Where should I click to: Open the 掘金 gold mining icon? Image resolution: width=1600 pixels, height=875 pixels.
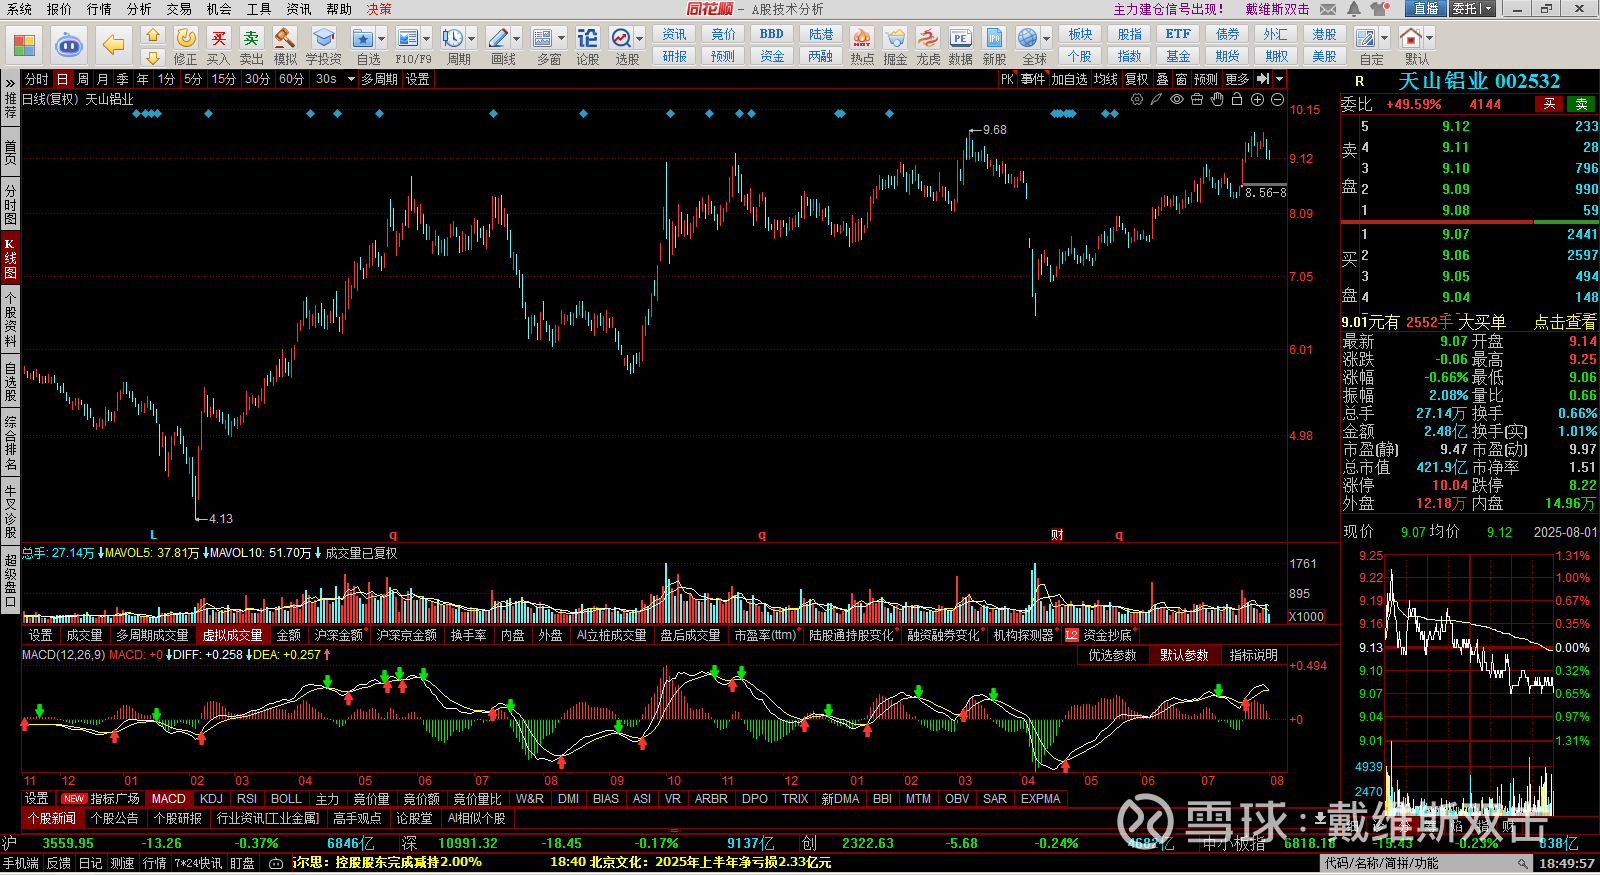[895, 38]
